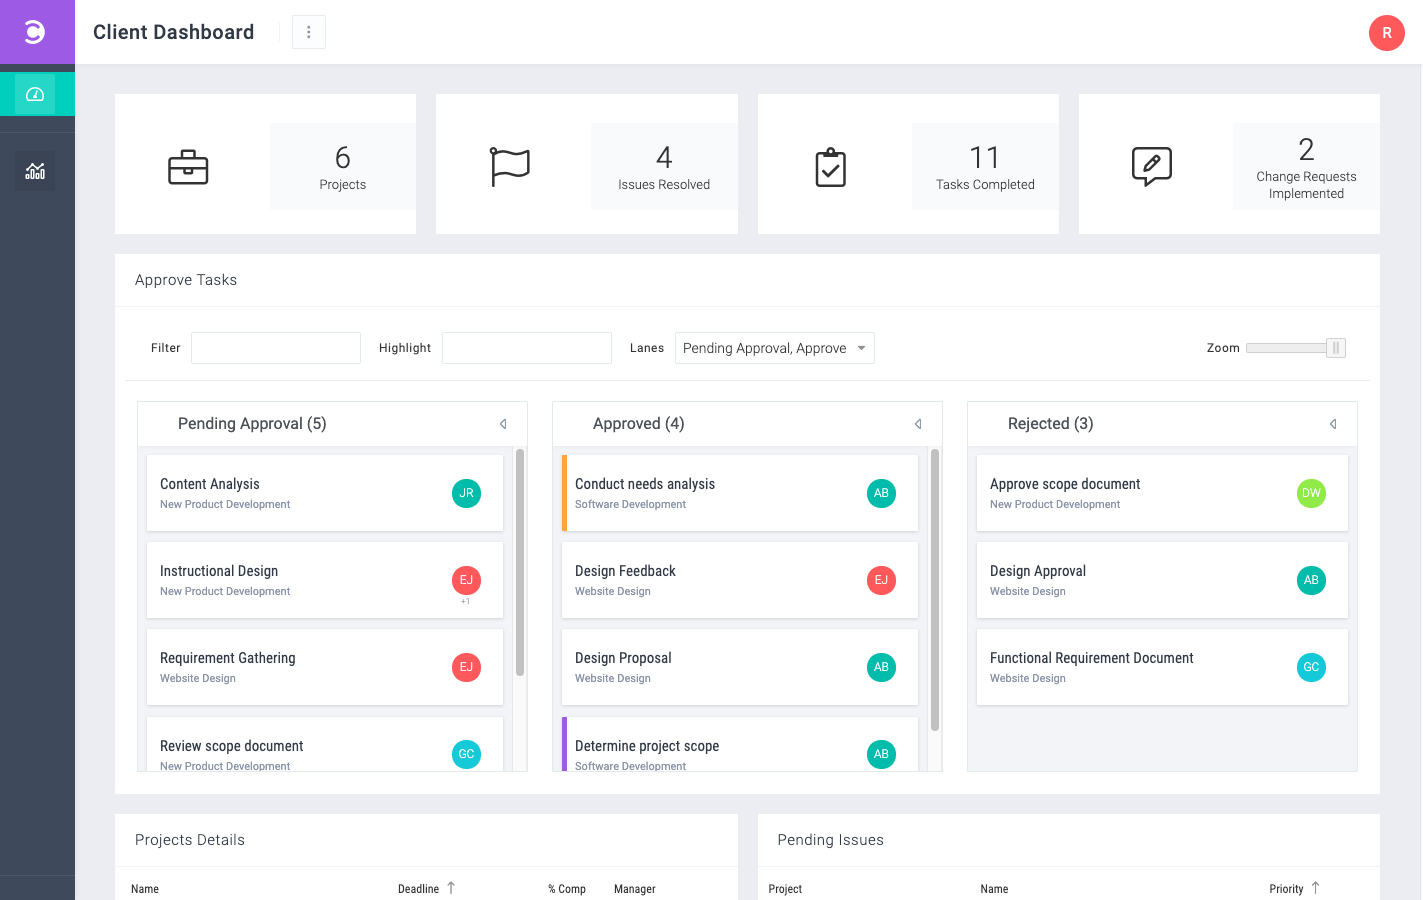Collapse the Rejected lane
This screenshot has width=1423, height=900.
coord(1333,424)
